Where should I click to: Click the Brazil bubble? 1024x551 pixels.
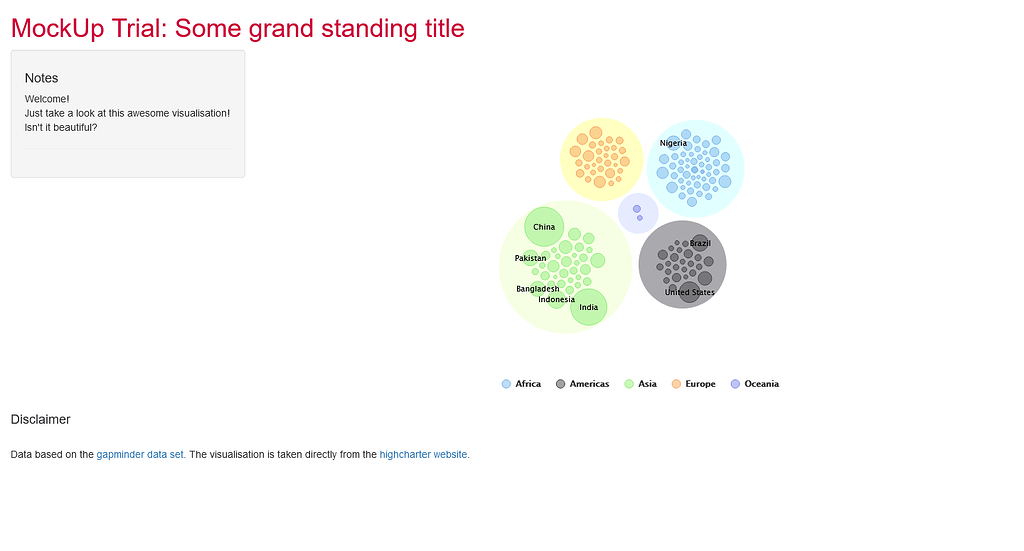(x=699, y=243)
